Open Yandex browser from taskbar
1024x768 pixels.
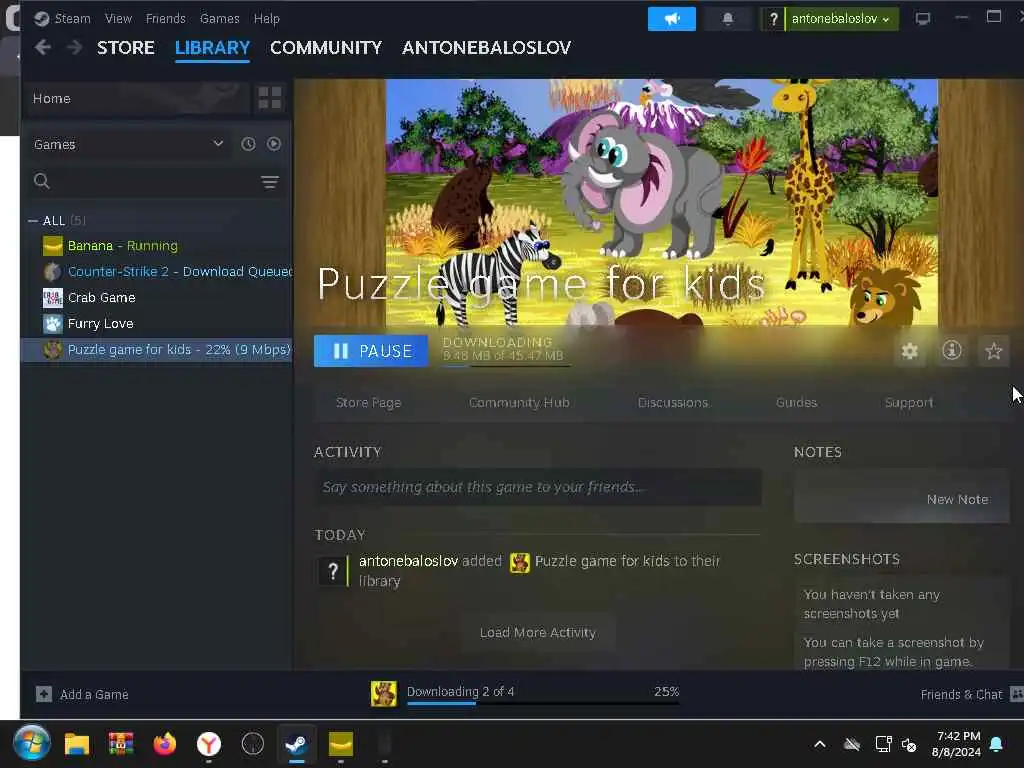coord(209,744)
